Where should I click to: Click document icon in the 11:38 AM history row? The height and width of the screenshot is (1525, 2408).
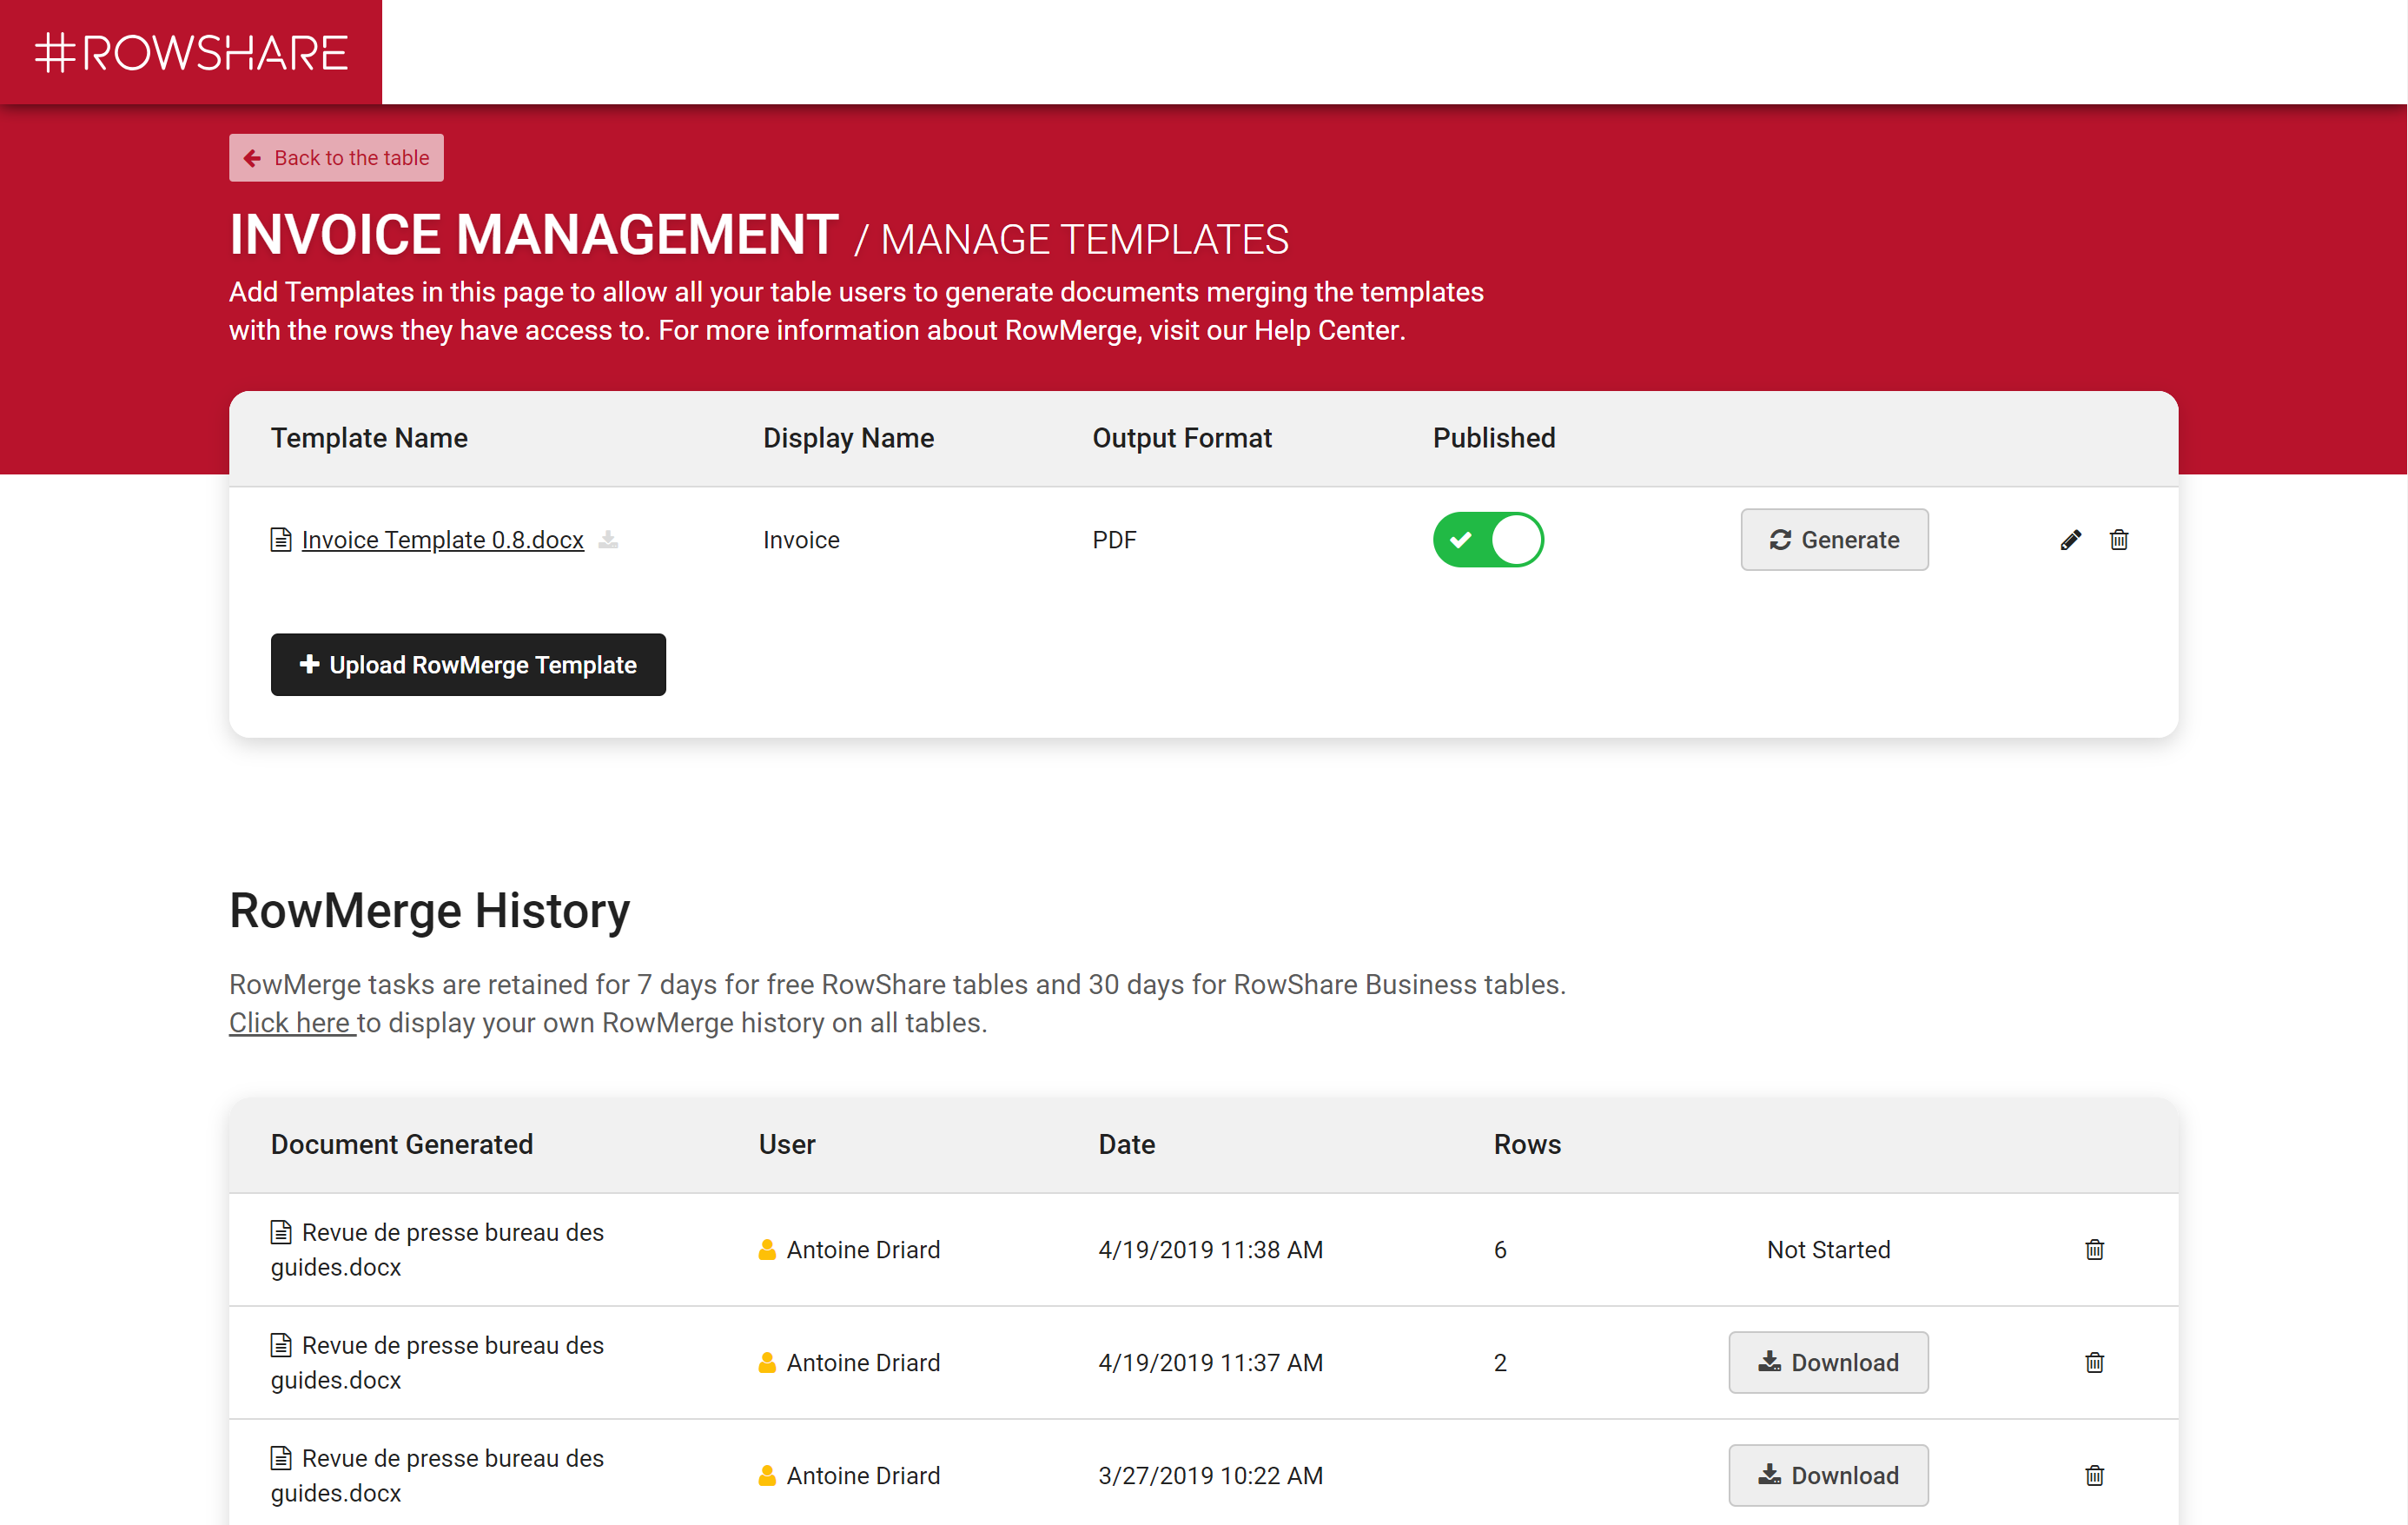(281, 1232)
